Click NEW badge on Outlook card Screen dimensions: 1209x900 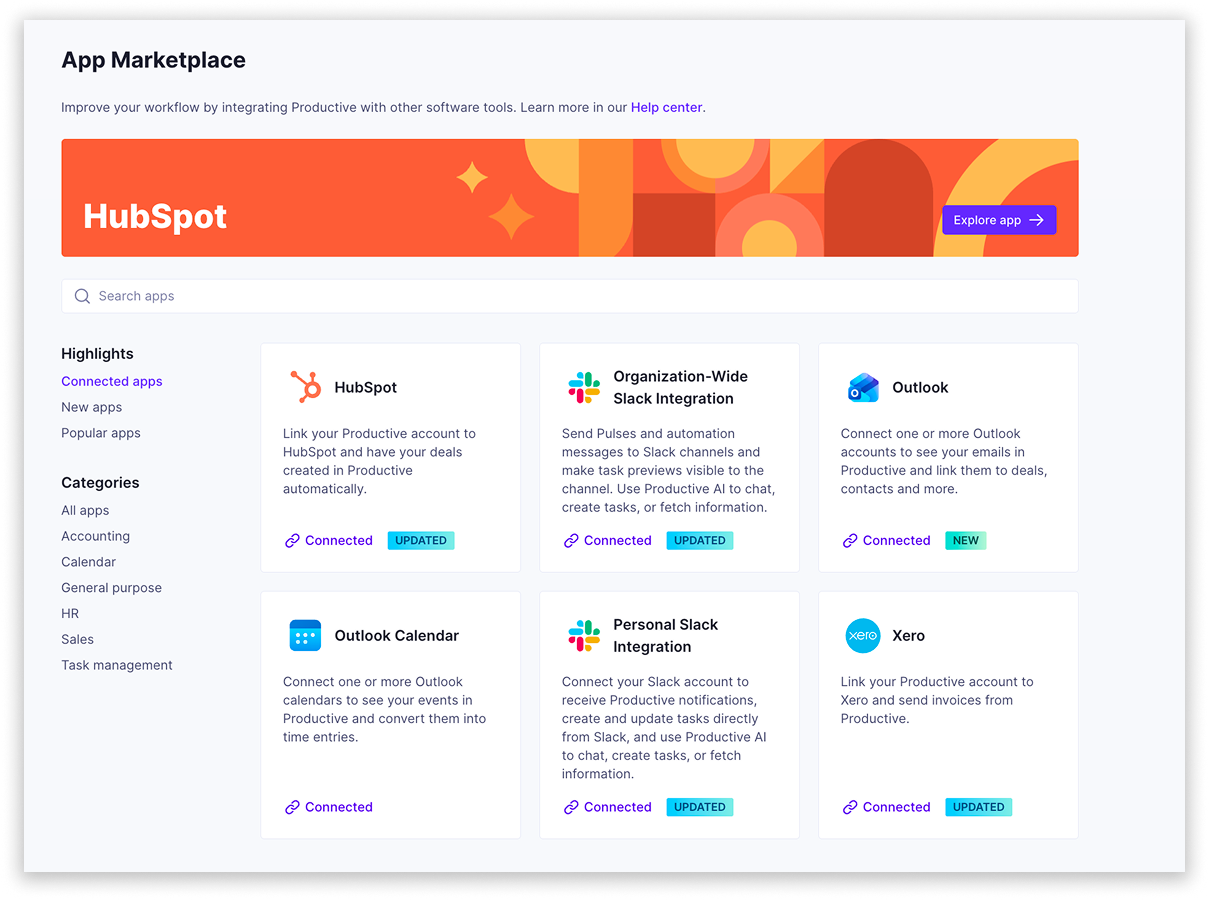pyautogui.click(x=966, y=540)
